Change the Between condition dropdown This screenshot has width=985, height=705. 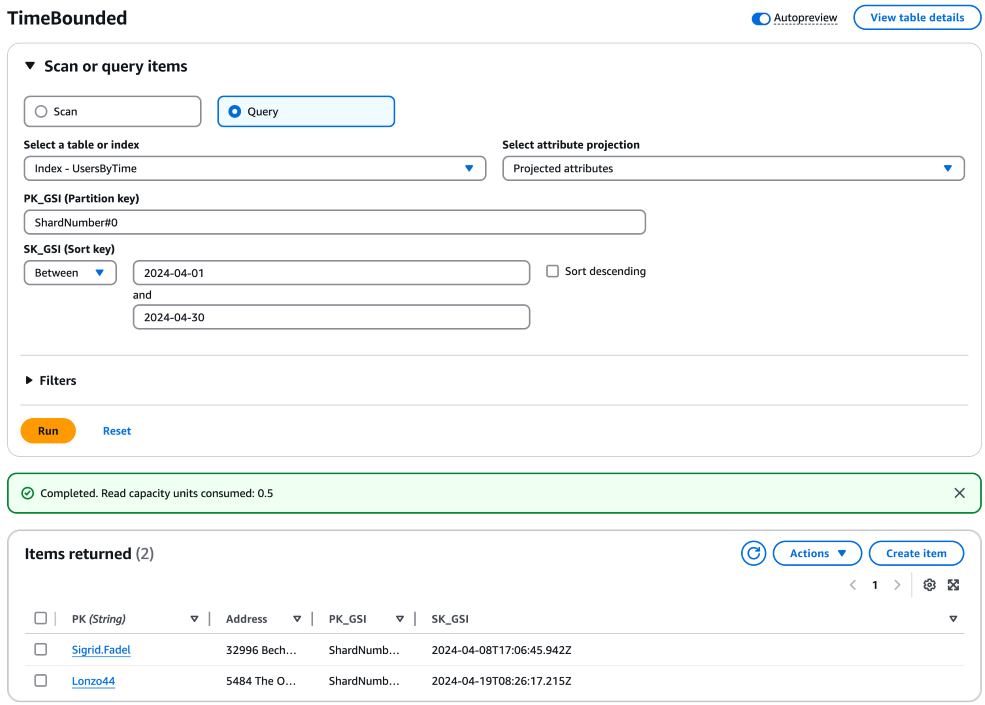click(x=70, y=271)
